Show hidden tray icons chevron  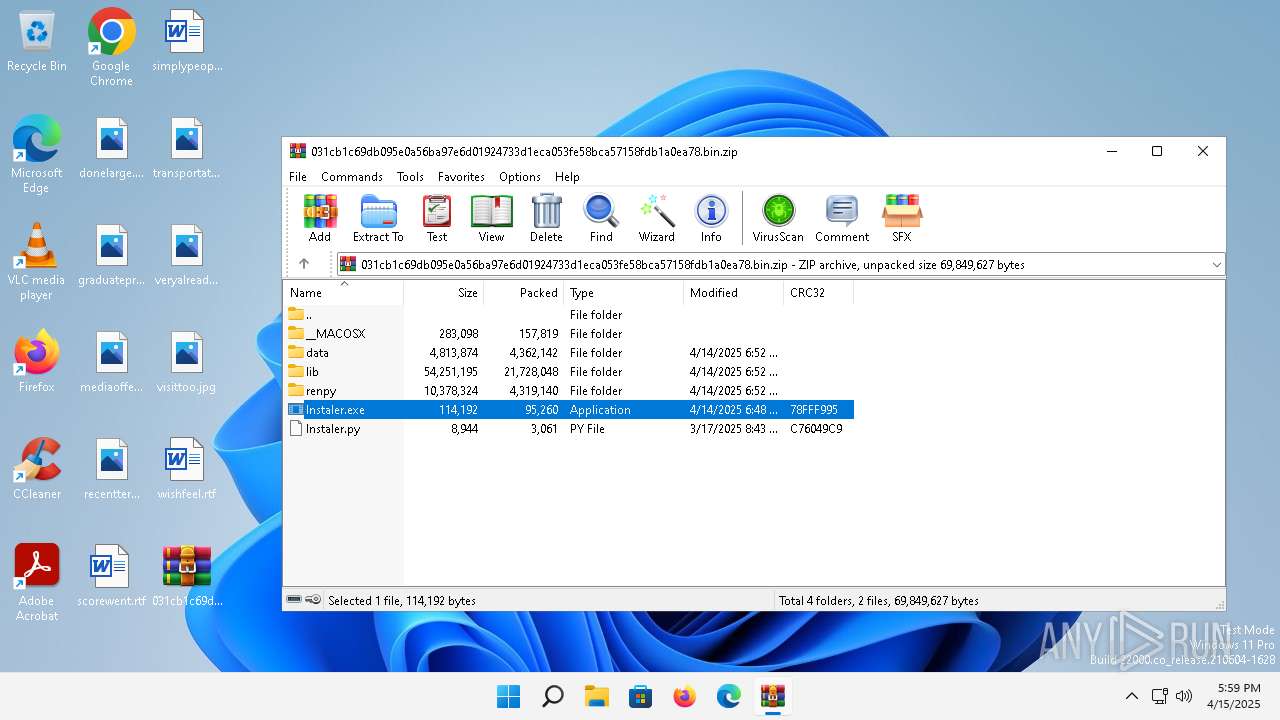click(x=1131, y=696)
